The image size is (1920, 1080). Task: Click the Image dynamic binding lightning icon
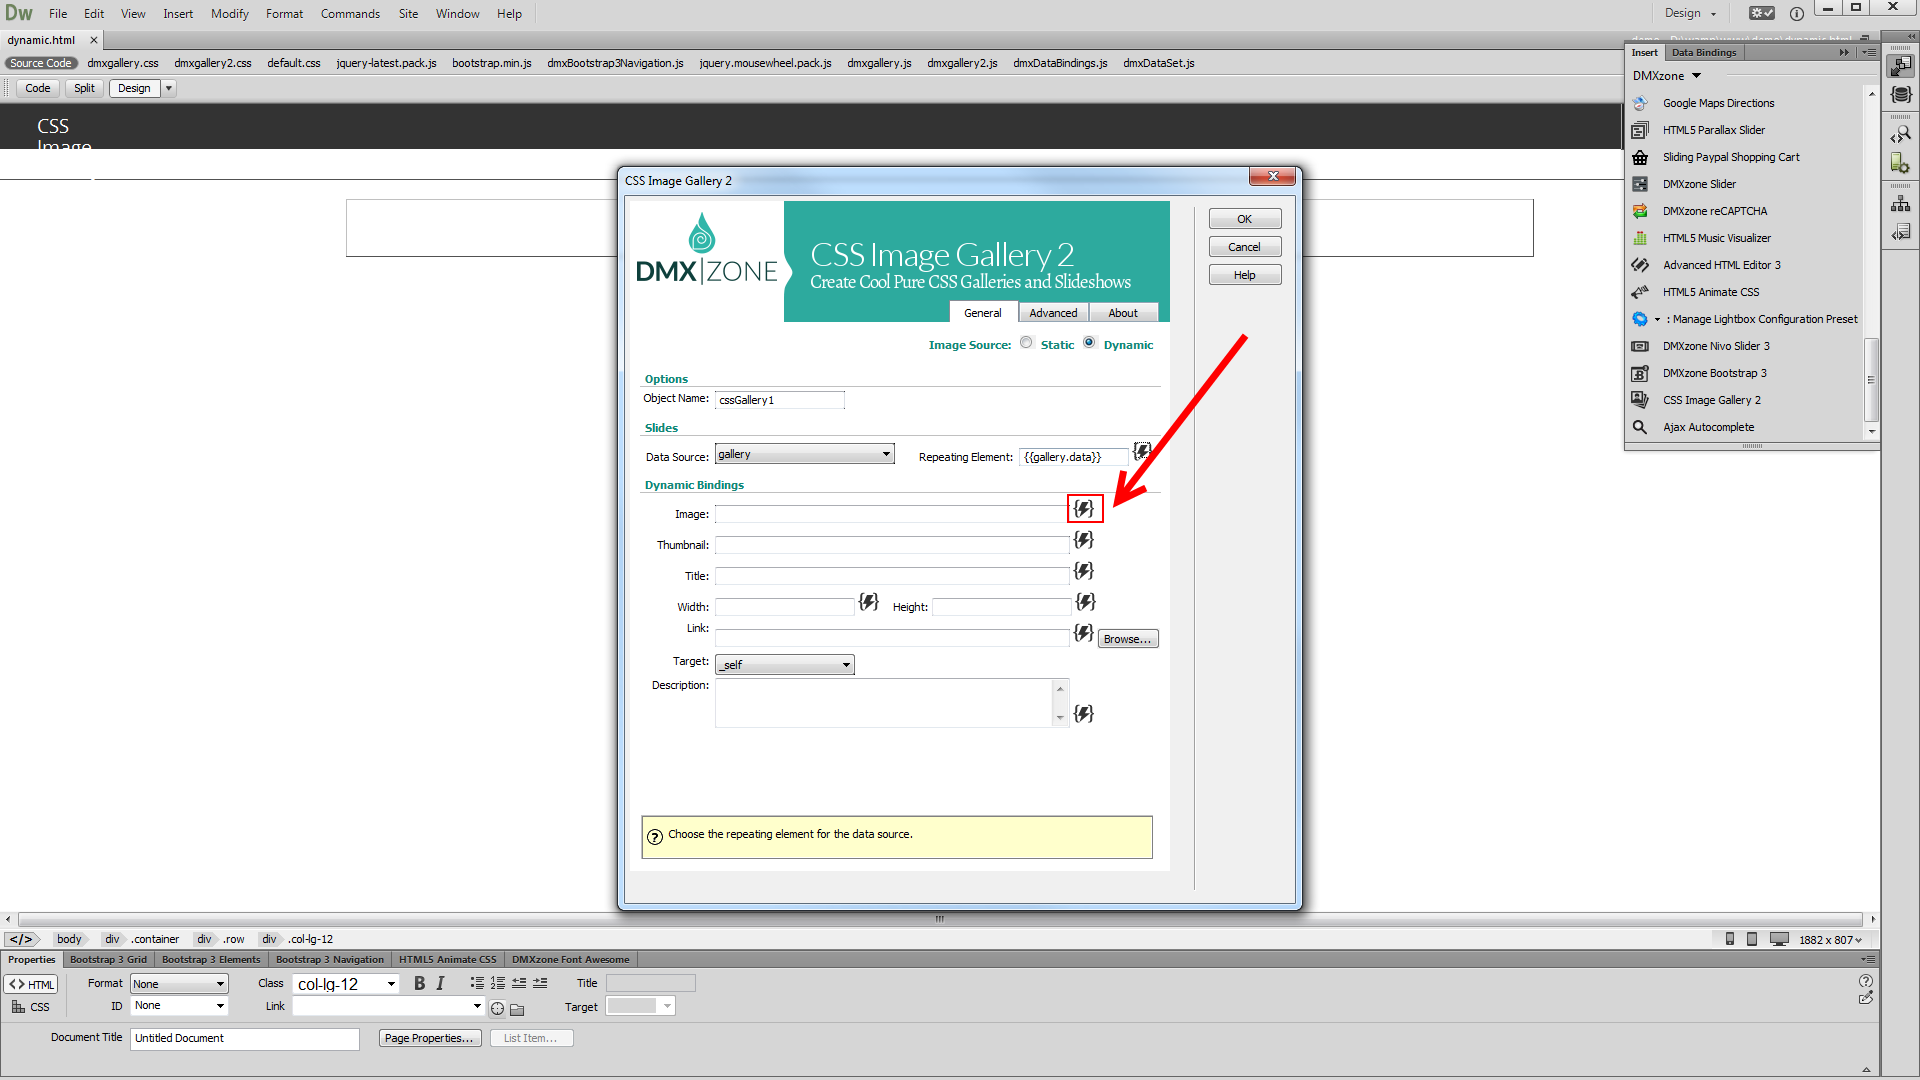(x=1084, y=509)
